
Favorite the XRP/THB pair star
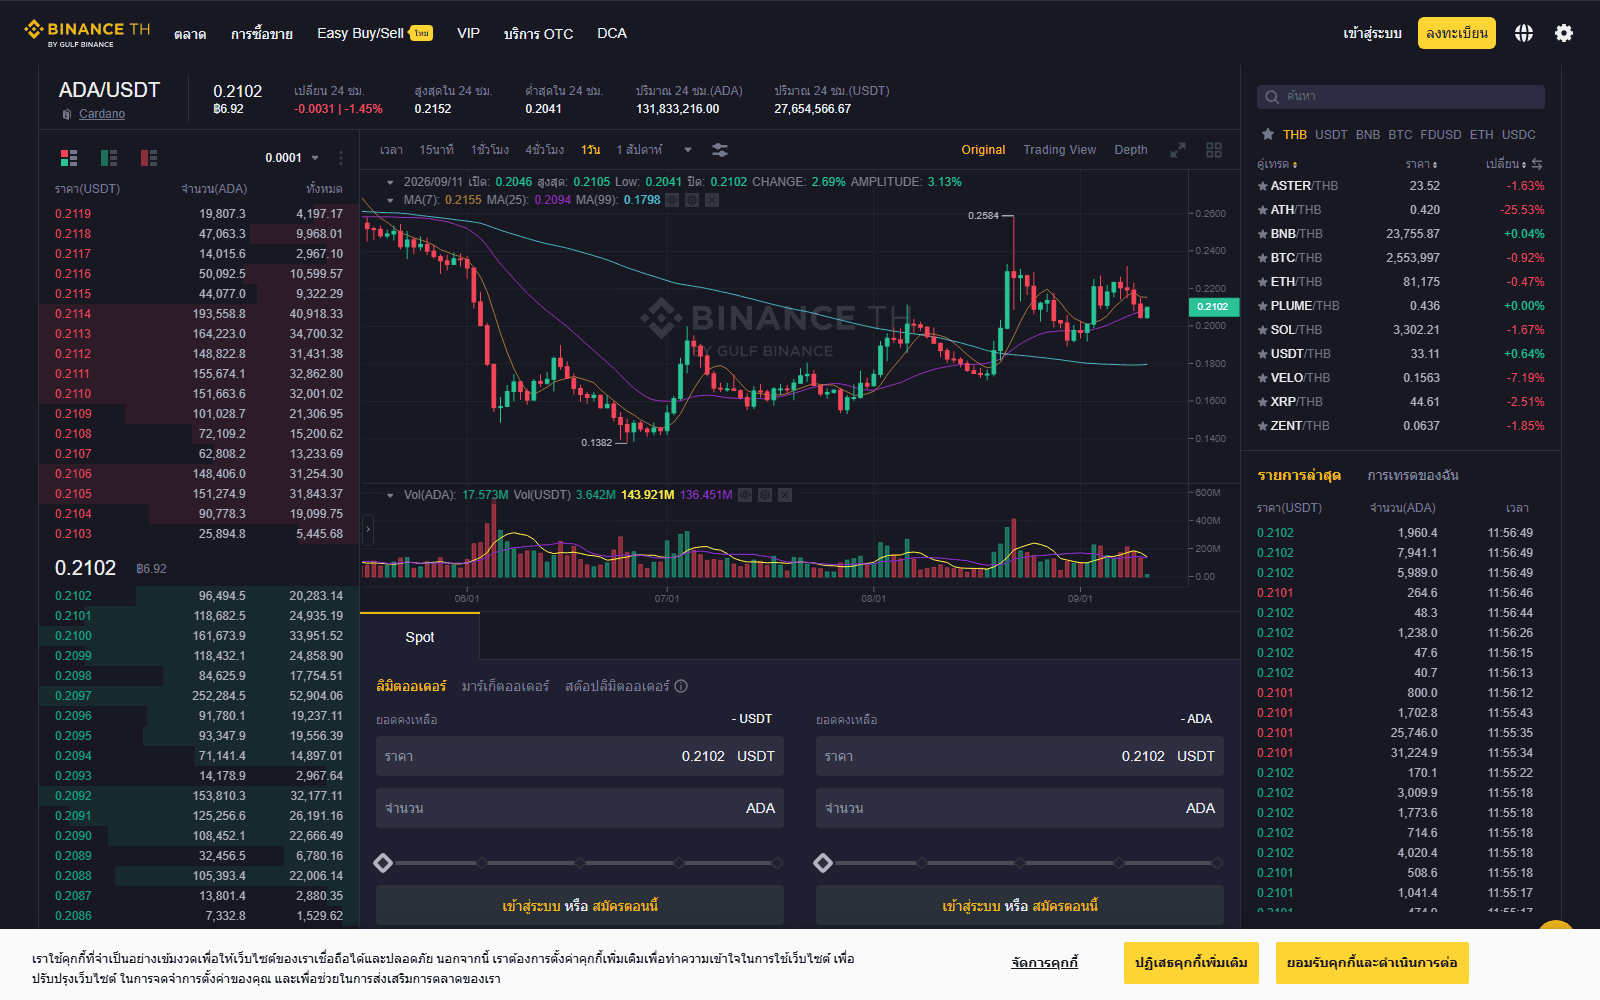[x=1262, y=402]
